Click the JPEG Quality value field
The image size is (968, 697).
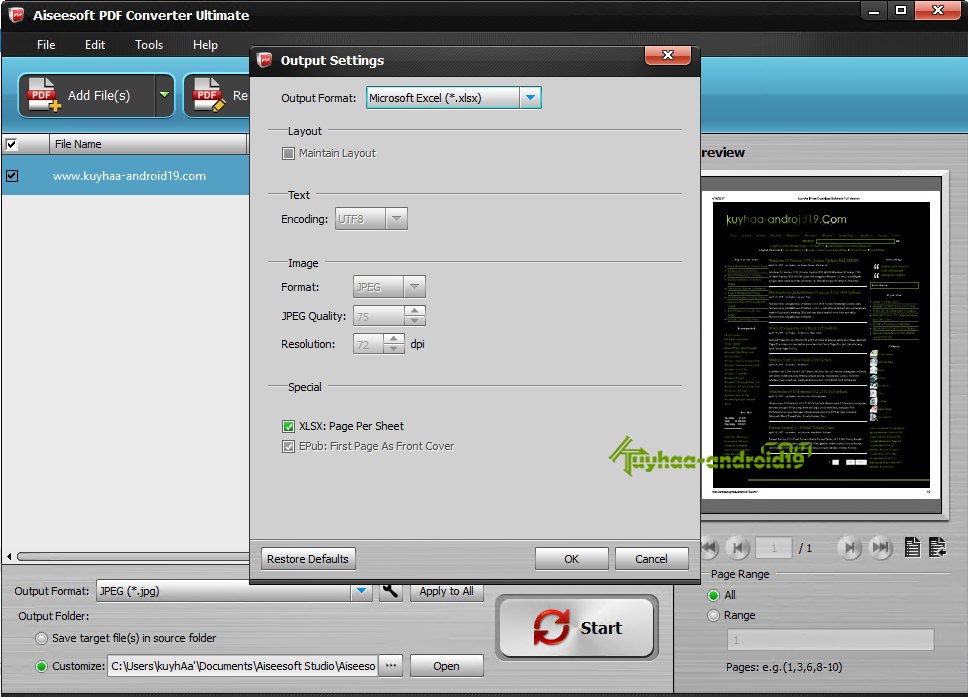(379, 316)
